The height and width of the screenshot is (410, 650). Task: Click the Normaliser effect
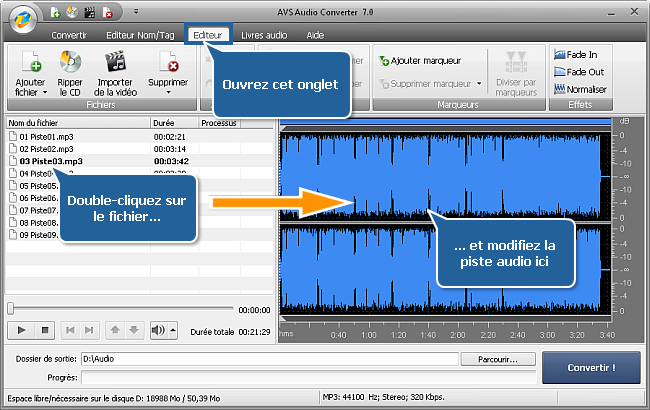tap(580, 88)
